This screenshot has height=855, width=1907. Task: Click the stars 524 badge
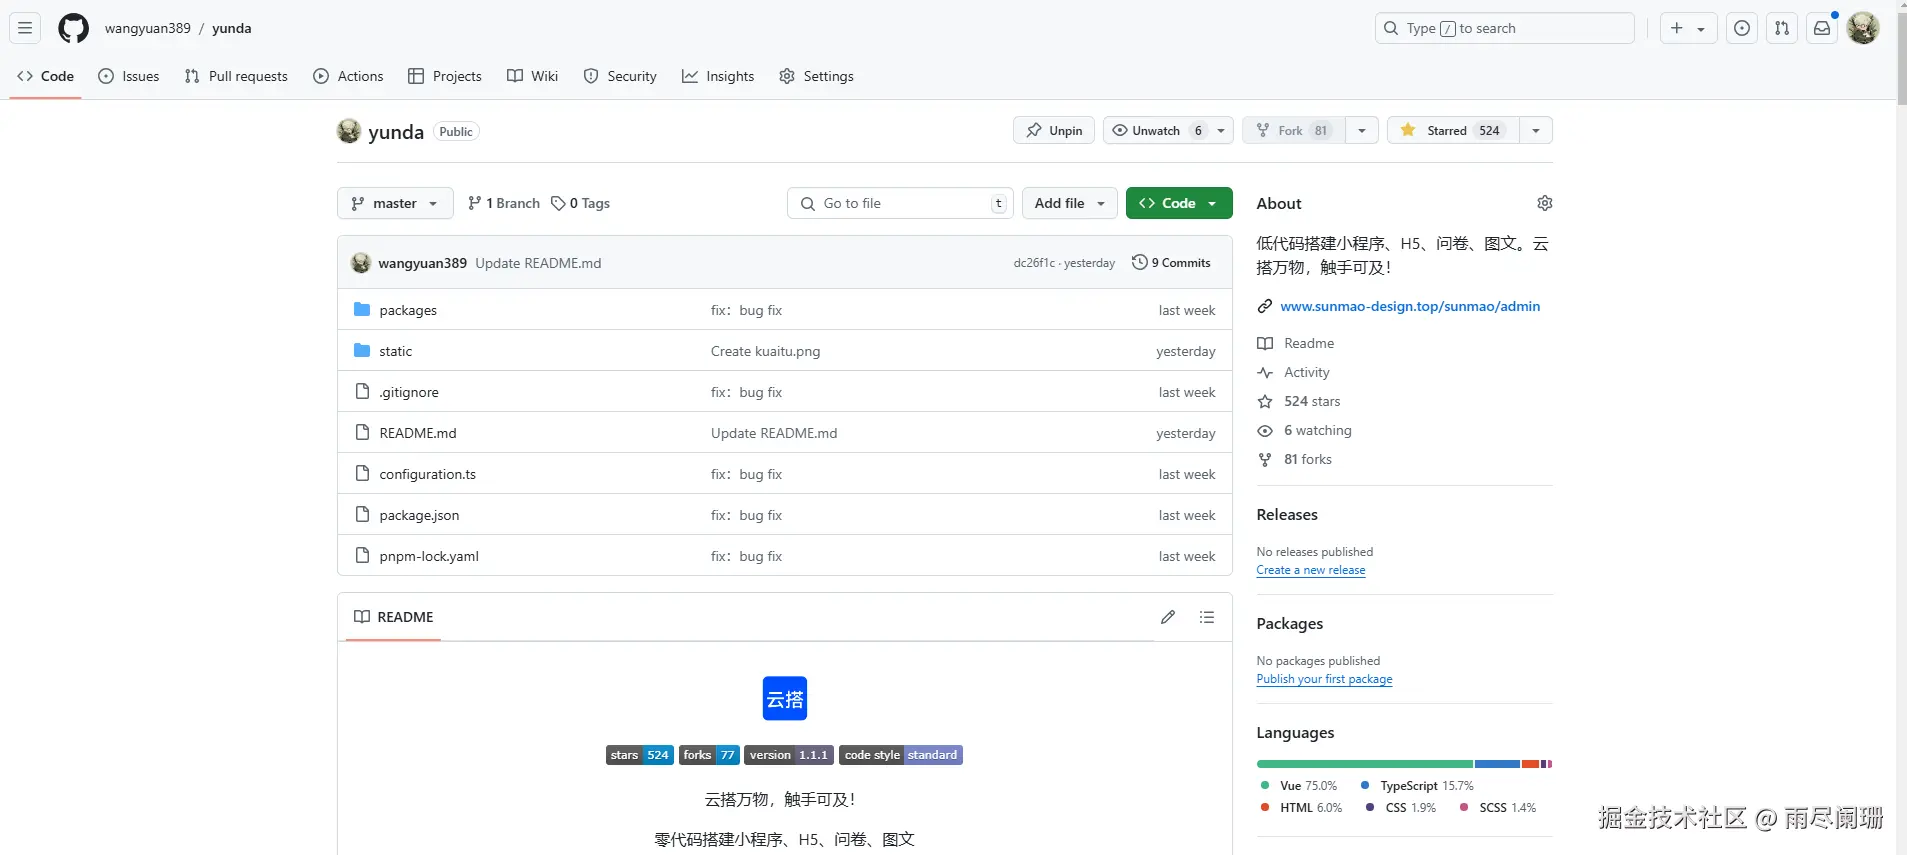640,755
